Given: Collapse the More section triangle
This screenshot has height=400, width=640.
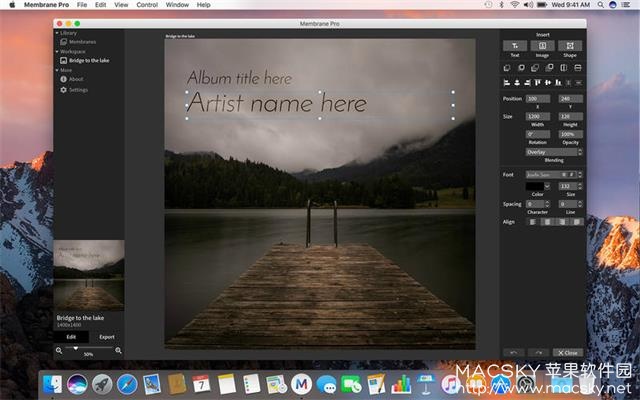Looking at the screenshot, I should pos(57,70).
